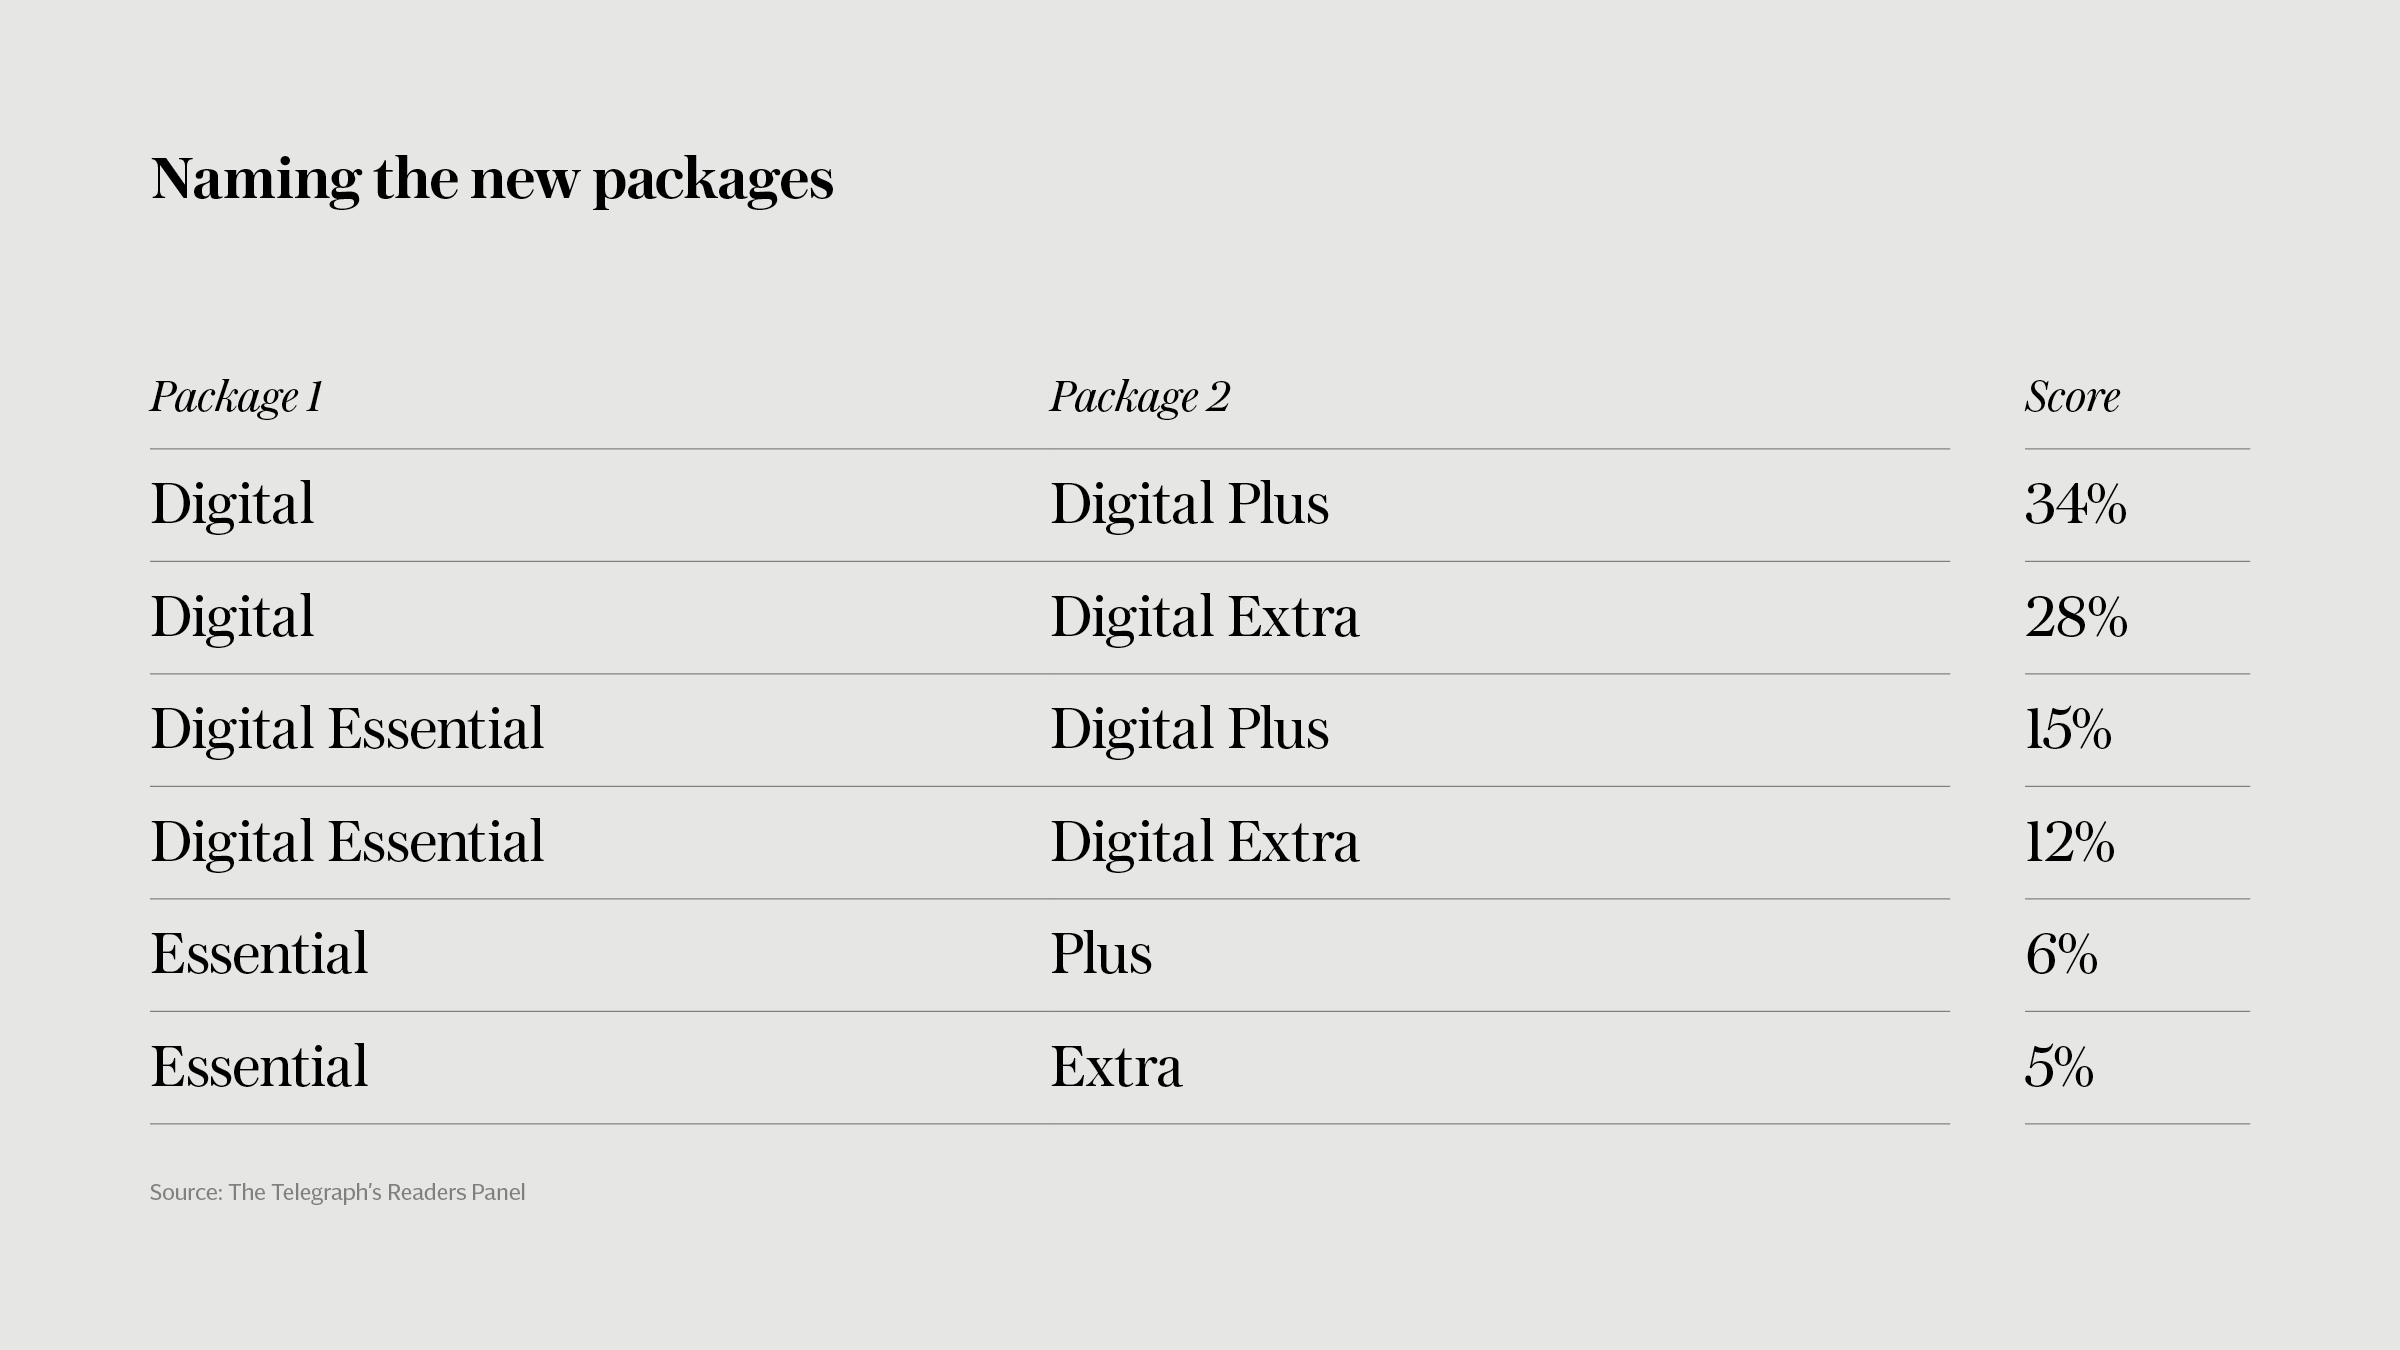Click 'Extra' in the last row
Viewport: 2400px width, 1350px height.
tap(1116, 1067)
